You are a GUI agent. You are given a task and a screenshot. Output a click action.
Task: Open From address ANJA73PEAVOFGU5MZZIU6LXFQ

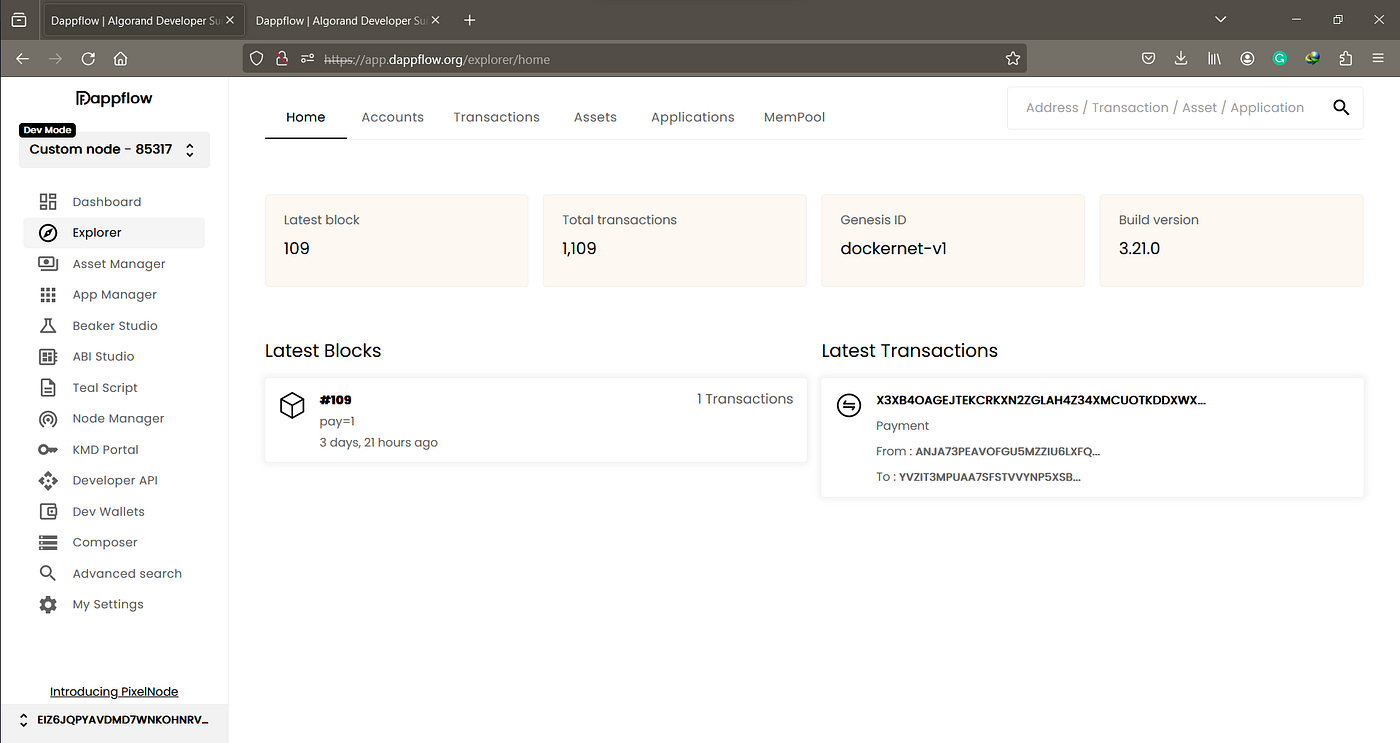tap(1008, 452)
